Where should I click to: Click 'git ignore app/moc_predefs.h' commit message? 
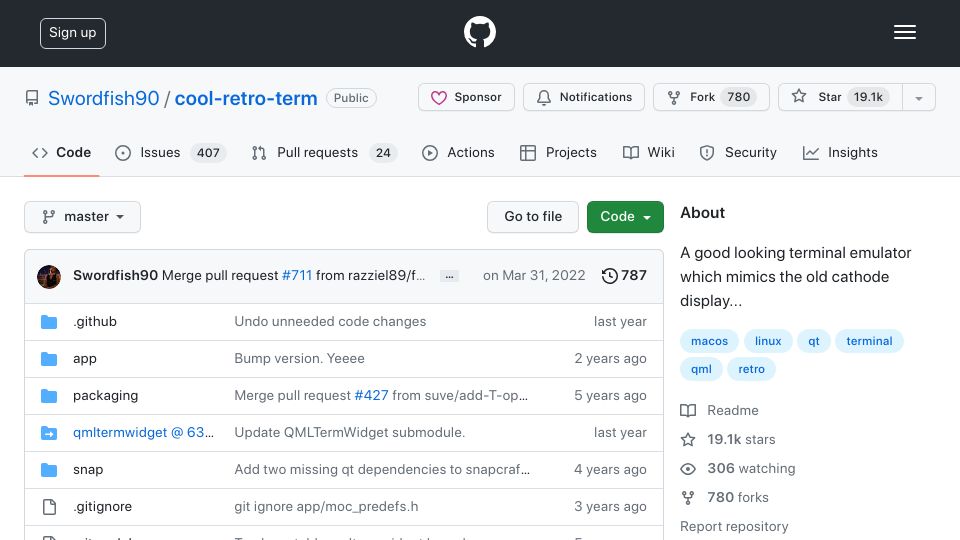(326, 506)
